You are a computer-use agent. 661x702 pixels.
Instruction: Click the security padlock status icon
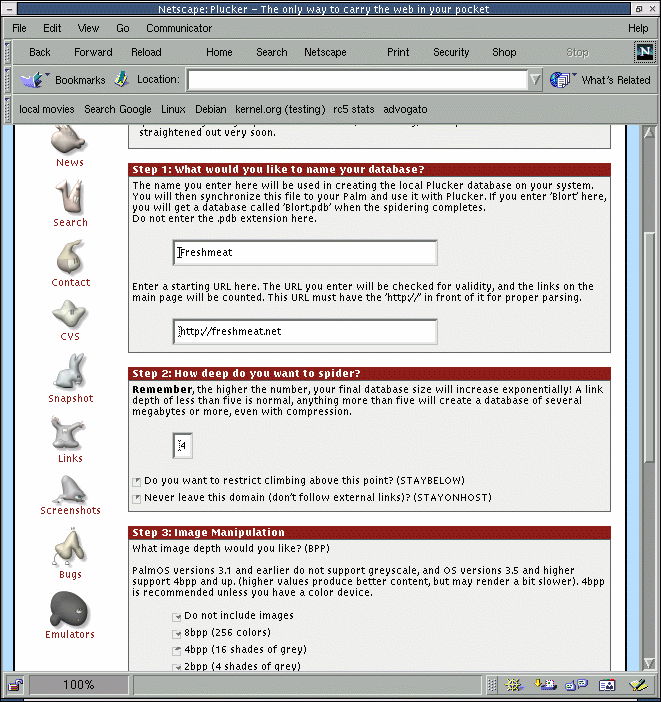click(x=15, y=685)
